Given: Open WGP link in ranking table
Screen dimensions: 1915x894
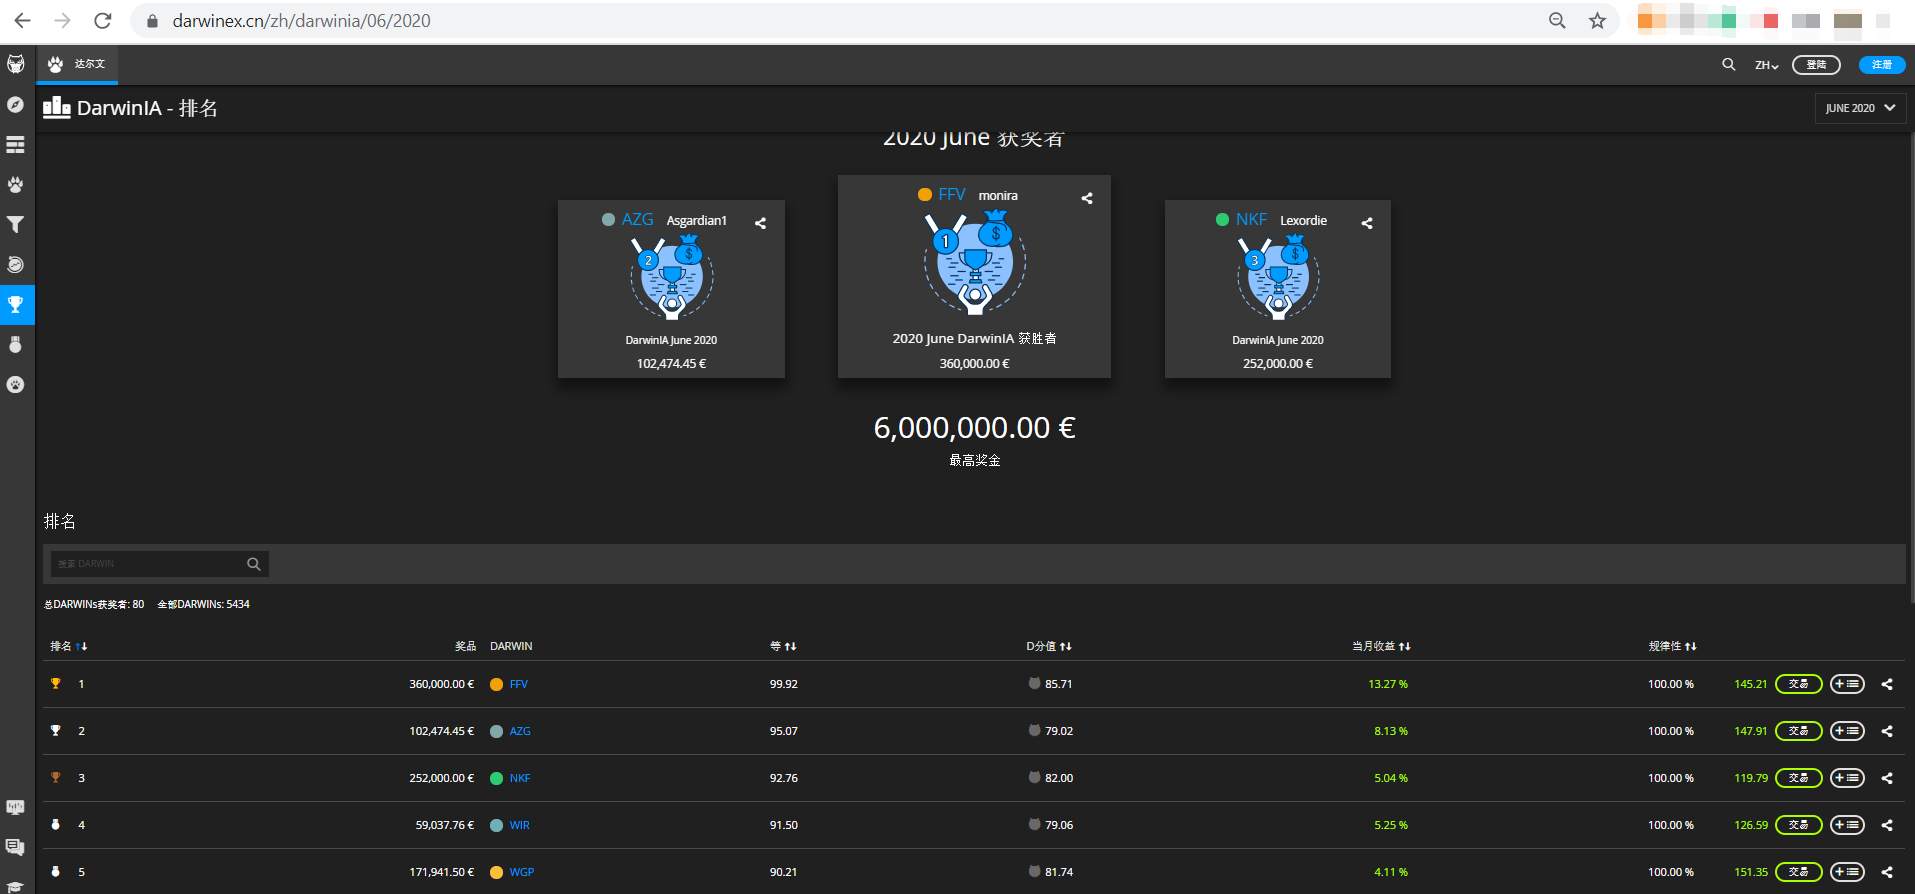Looking at the screenshot, I should click(x=521, y=872).
